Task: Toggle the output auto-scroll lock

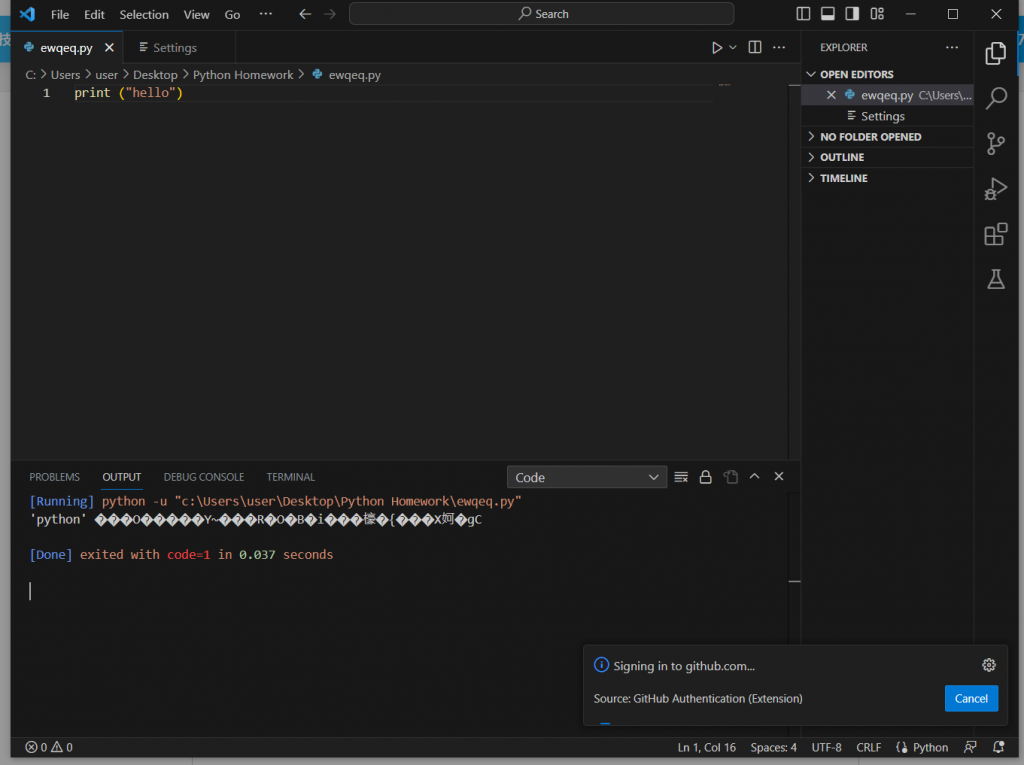Action: [705, 477]
